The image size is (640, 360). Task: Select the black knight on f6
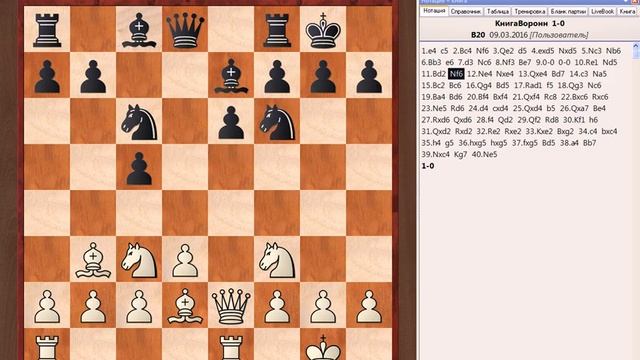coord(277,122)
